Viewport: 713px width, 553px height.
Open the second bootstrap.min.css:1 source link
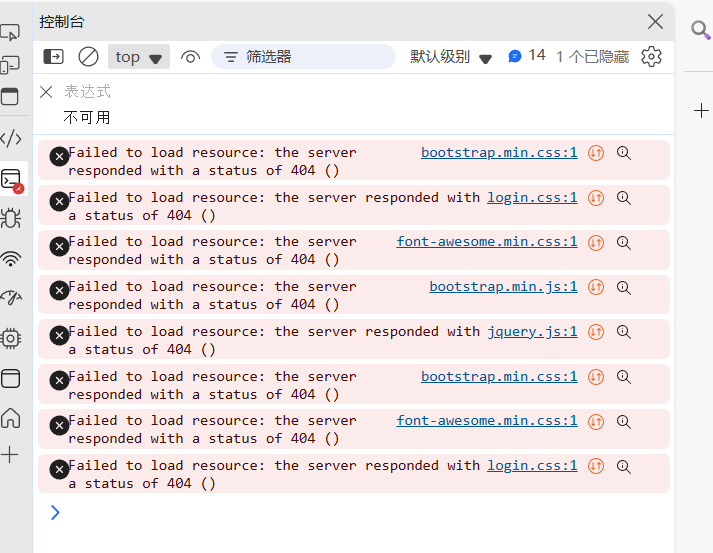pyautogui.click(x=499, y=377)
